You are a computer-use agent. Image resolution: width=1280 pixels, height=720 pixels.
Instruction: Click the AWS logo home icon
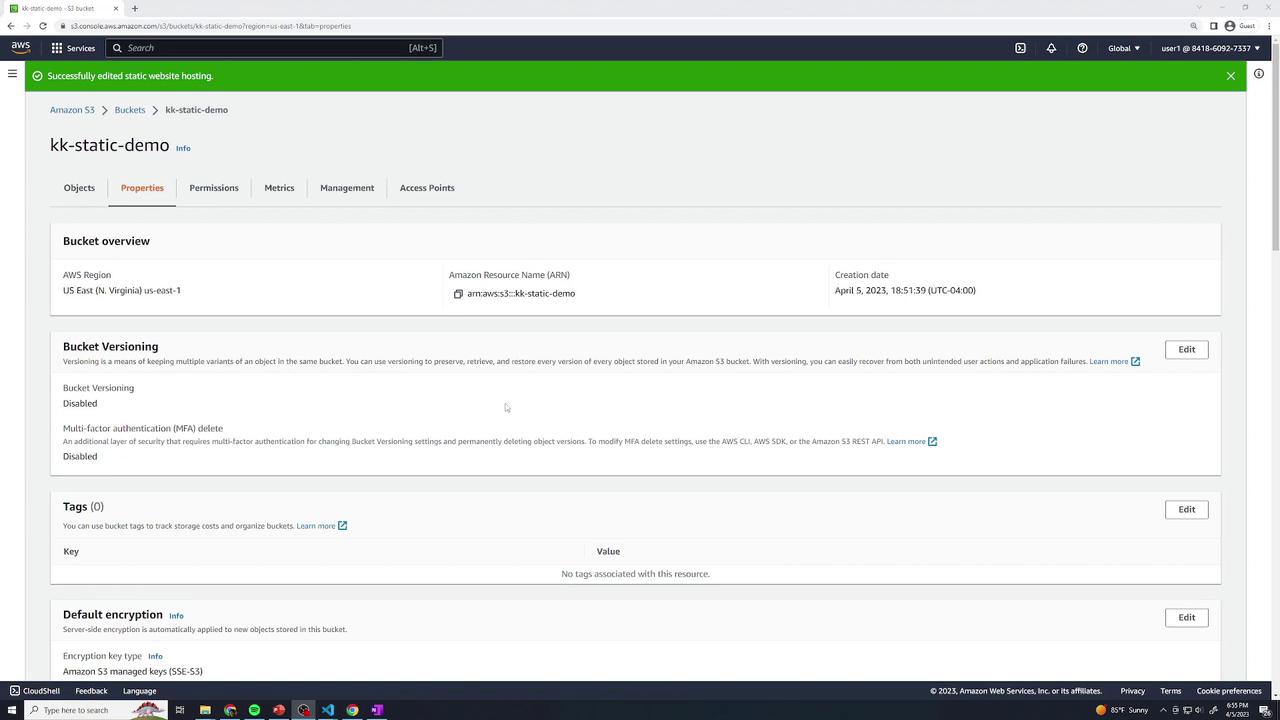[21, 47]
